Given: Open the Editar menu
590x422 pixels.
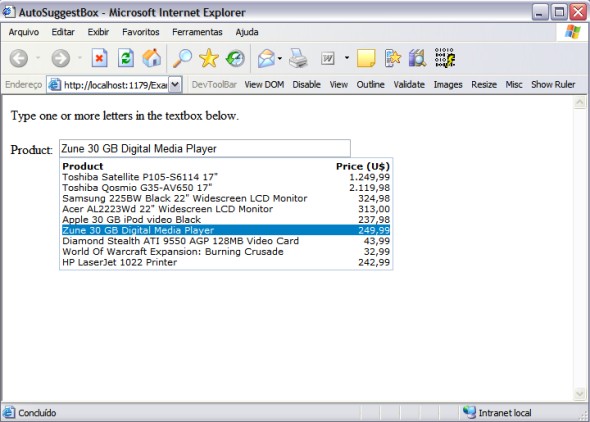Looking at the screenshot, I should point(63,32).
